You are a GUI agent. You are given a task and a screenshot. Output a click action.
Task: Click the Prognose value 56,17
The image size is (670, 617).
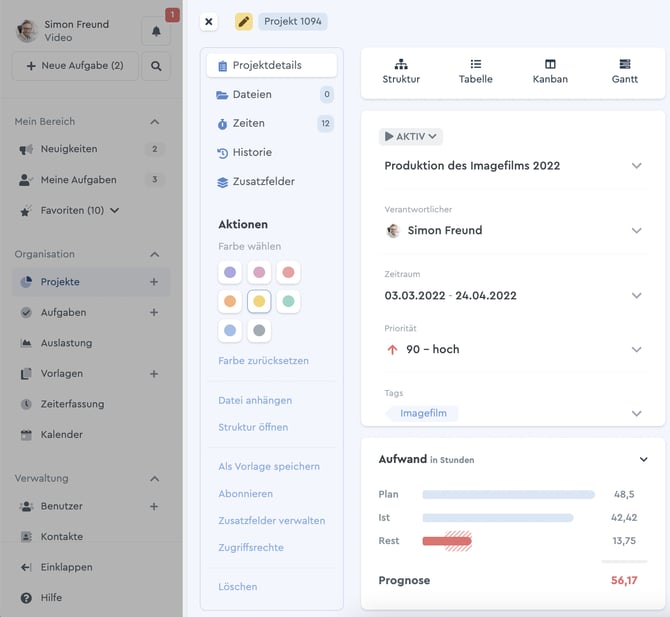(624, 580)
